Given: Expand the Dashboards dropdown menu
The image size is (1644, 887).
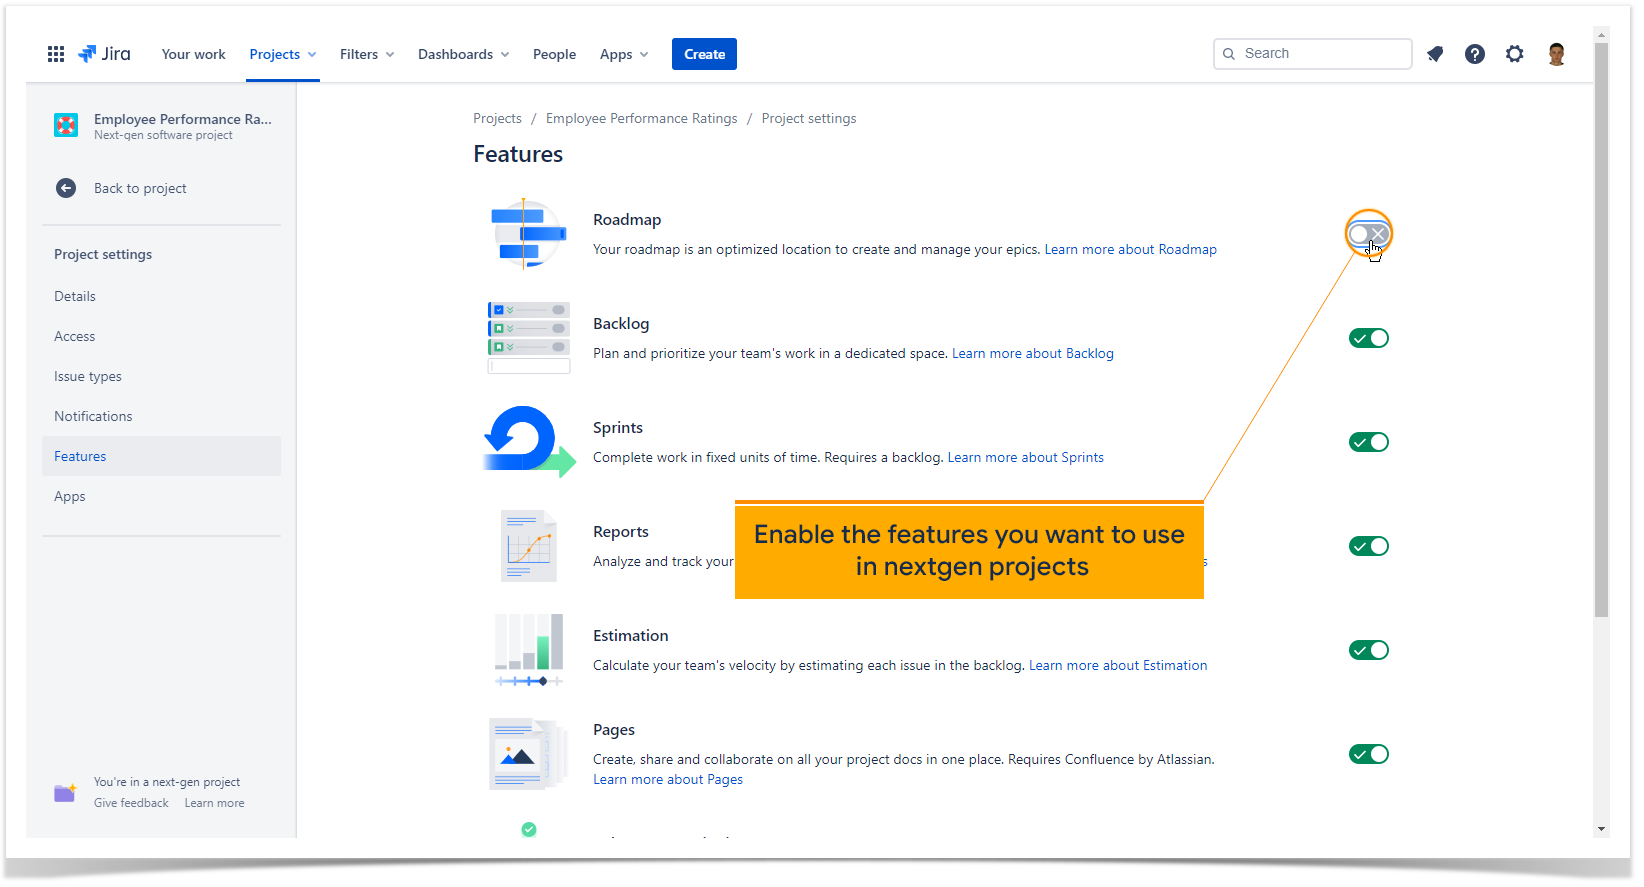Looking at the screenshot, I should (x=464, y=54).
